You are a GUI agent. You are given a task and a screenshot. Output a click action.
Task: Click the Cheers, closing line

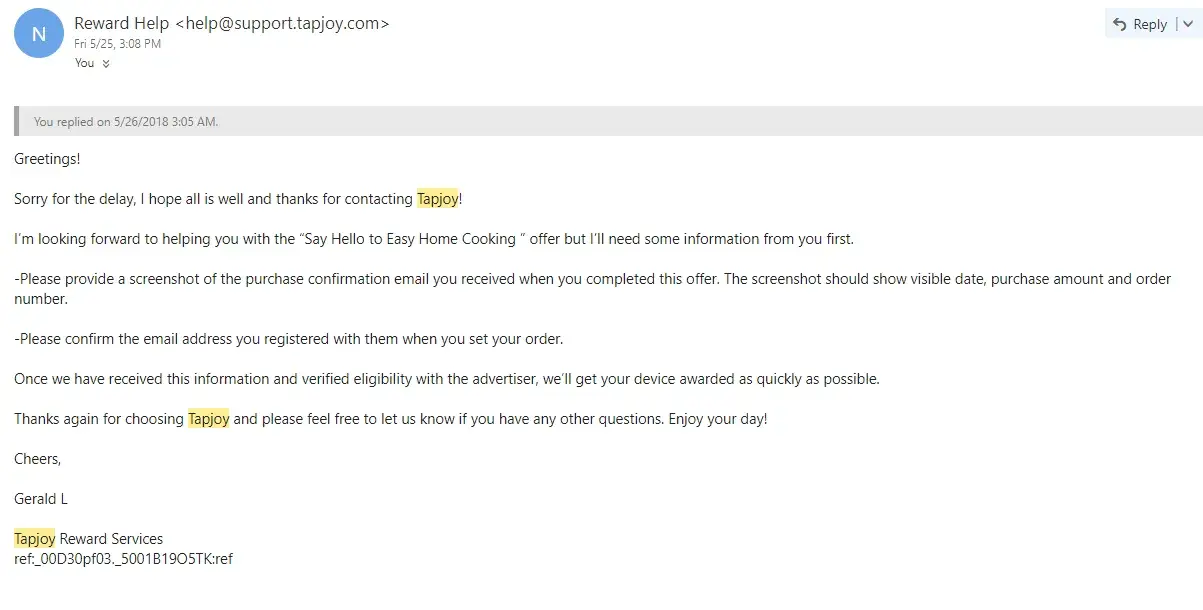[38, 459]
